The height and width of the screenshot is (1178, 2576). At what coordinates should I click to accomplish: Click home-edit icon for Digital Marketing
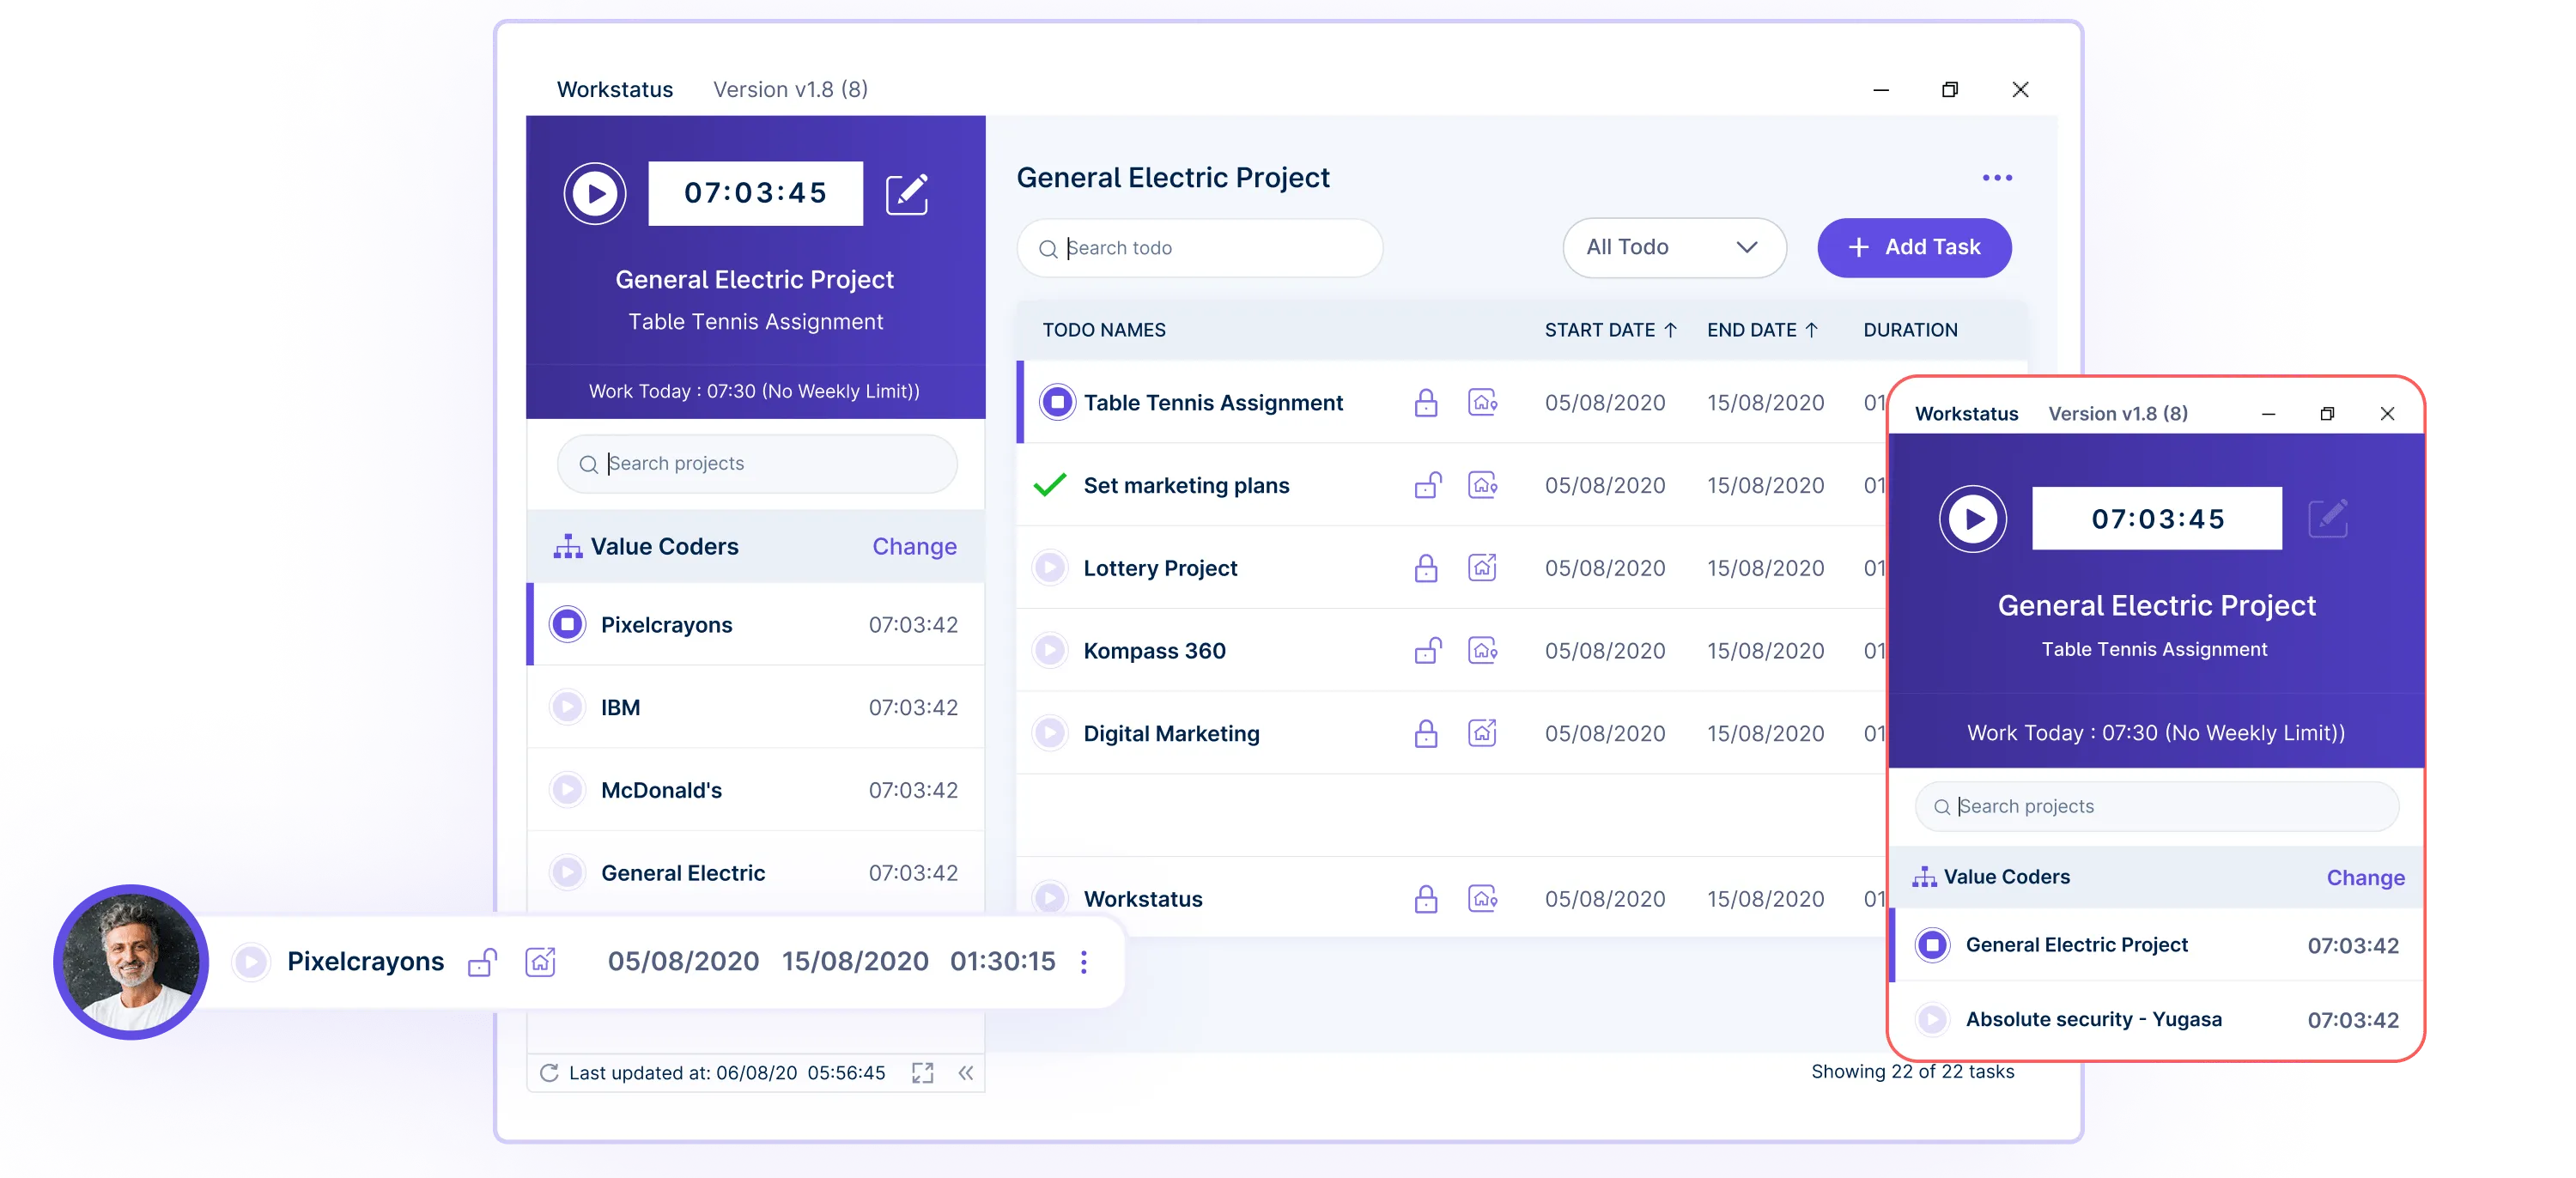click(x=1482, y=733)
